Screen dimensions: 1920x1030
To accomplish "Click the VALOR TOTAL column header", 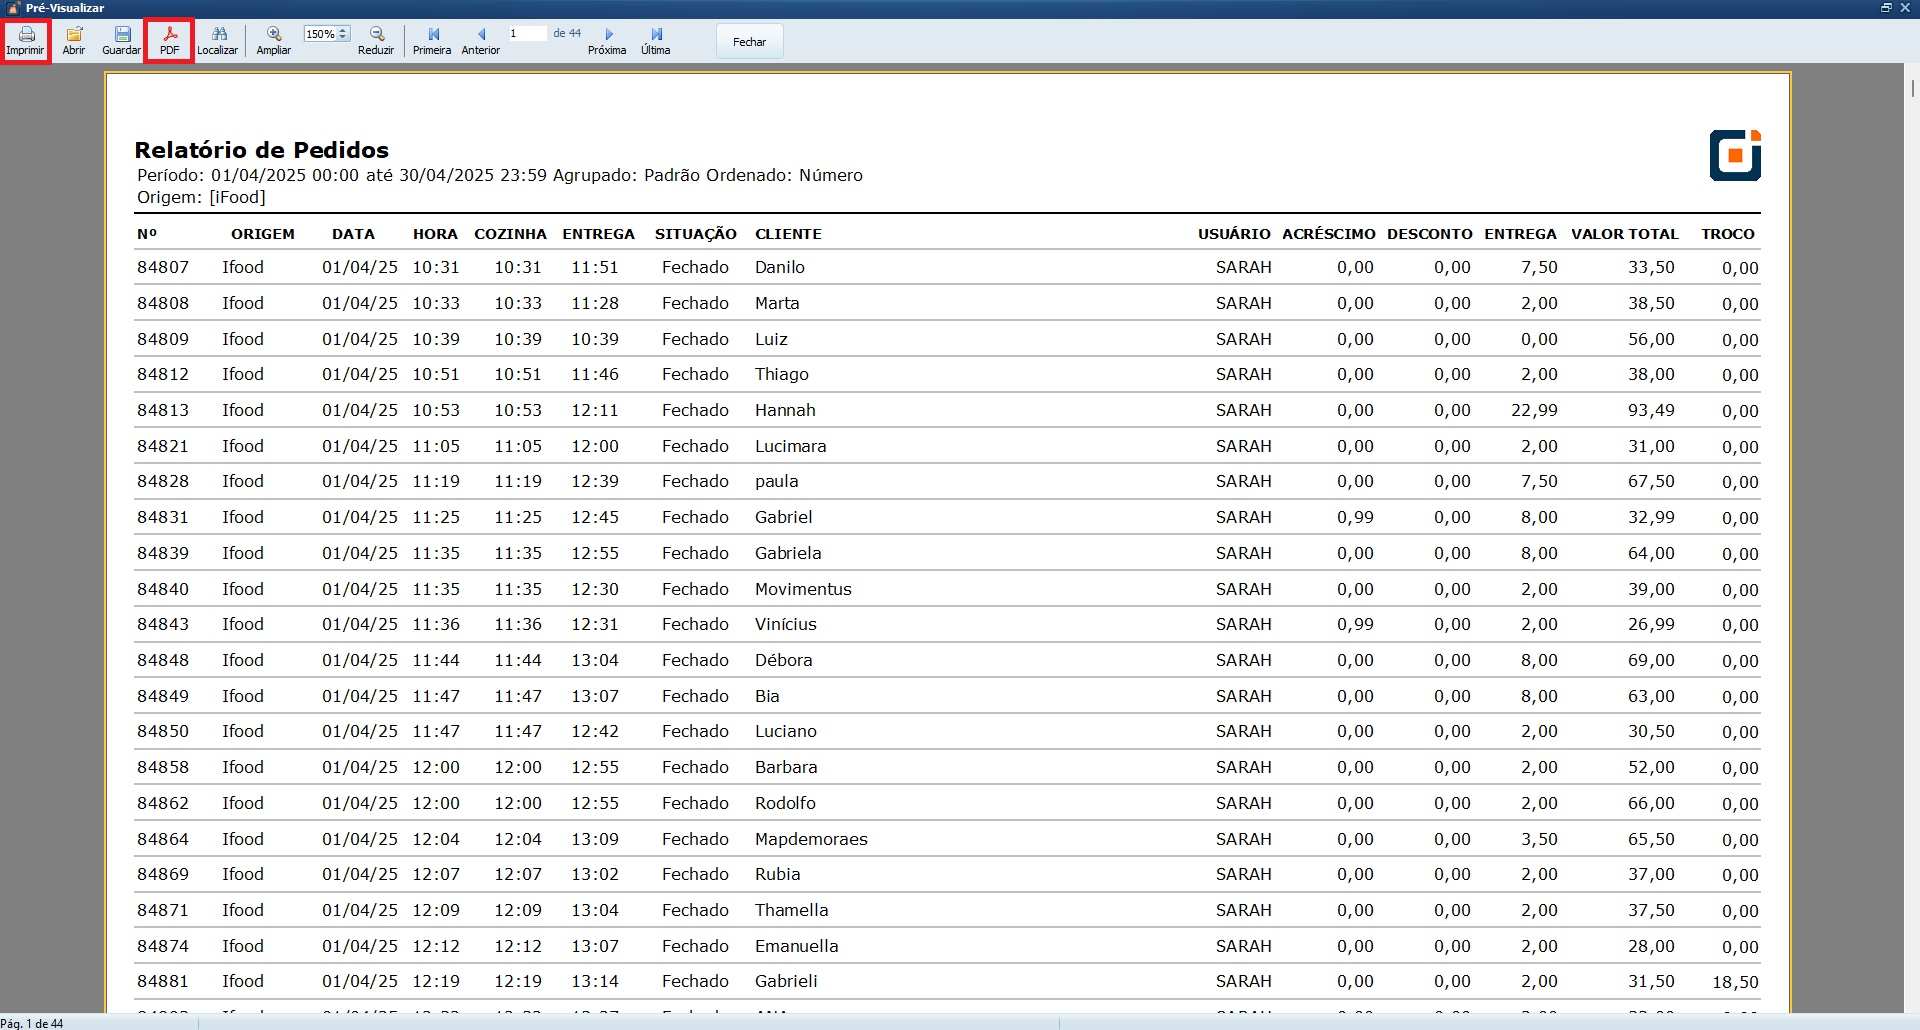I will [x=1624, y=234].
